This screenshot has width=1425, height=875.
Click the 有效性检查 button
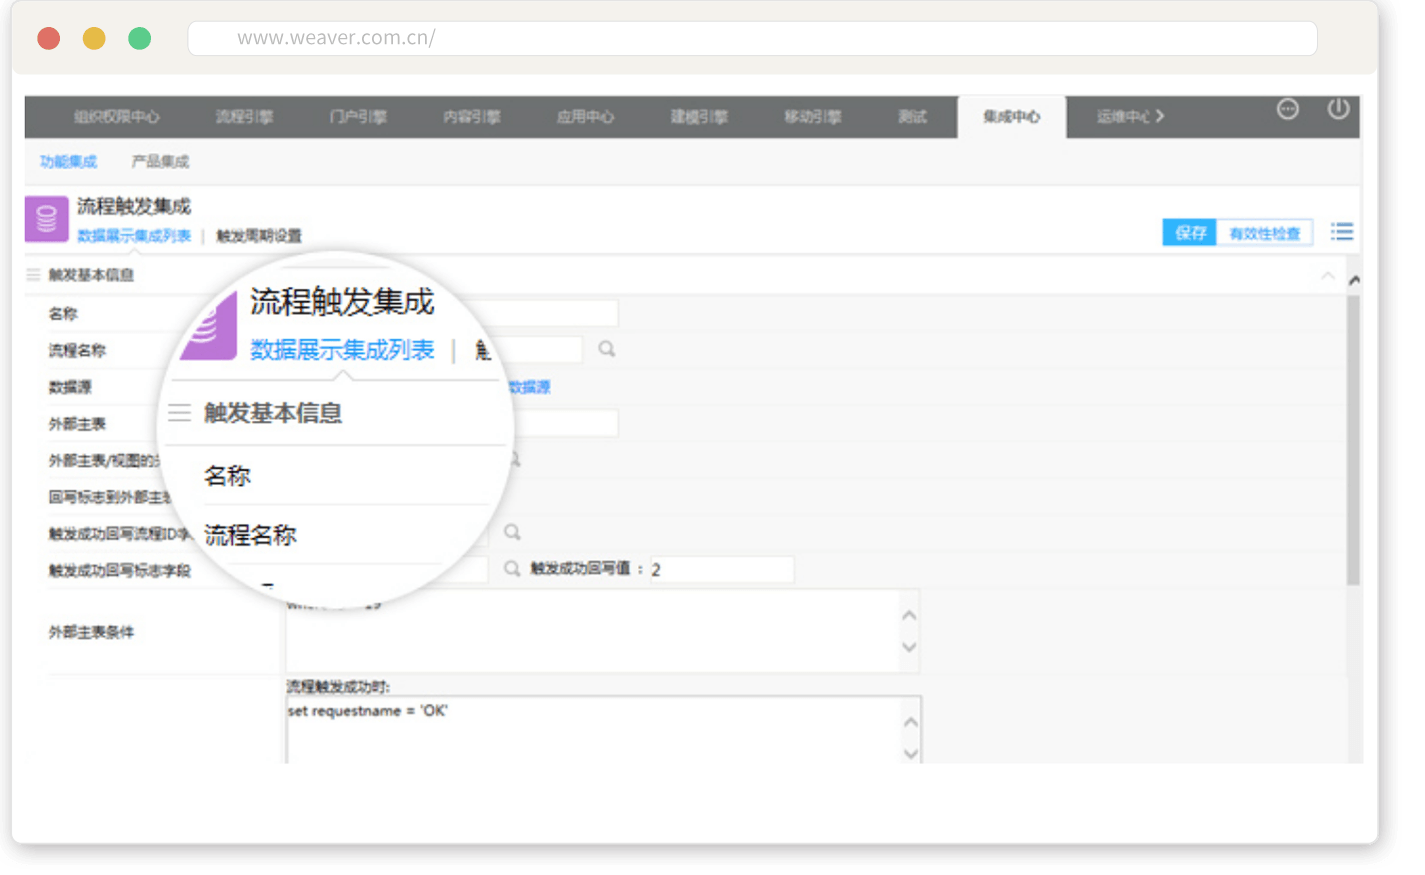(x=1264, y=233)
